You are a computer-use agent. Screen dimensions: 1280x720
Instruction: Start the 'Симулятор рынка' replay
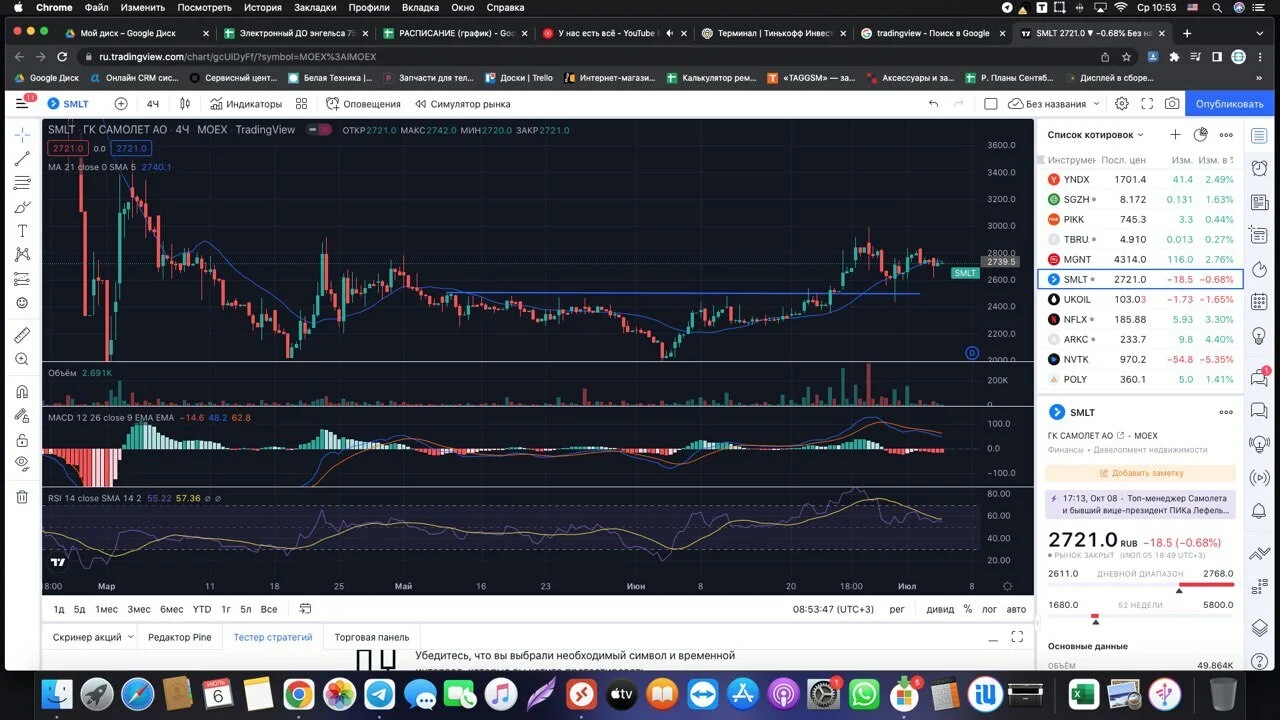464,104
